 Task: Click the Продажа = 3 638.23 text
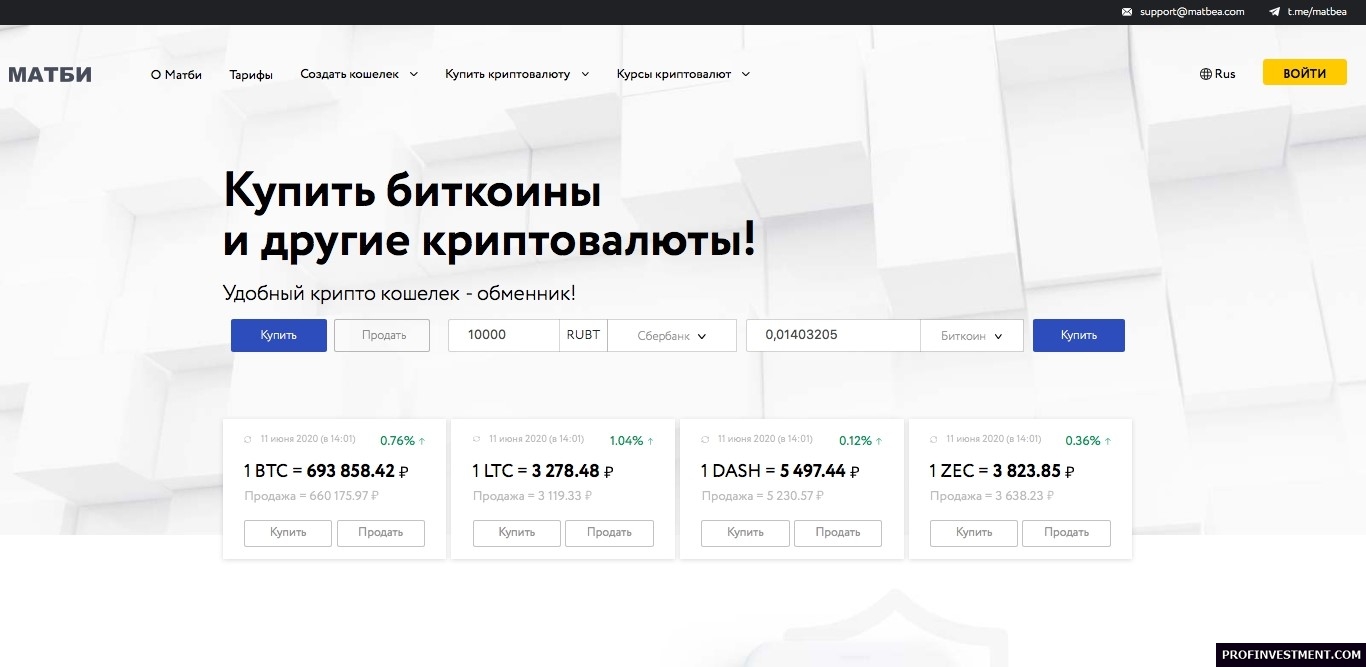(990, 496)
